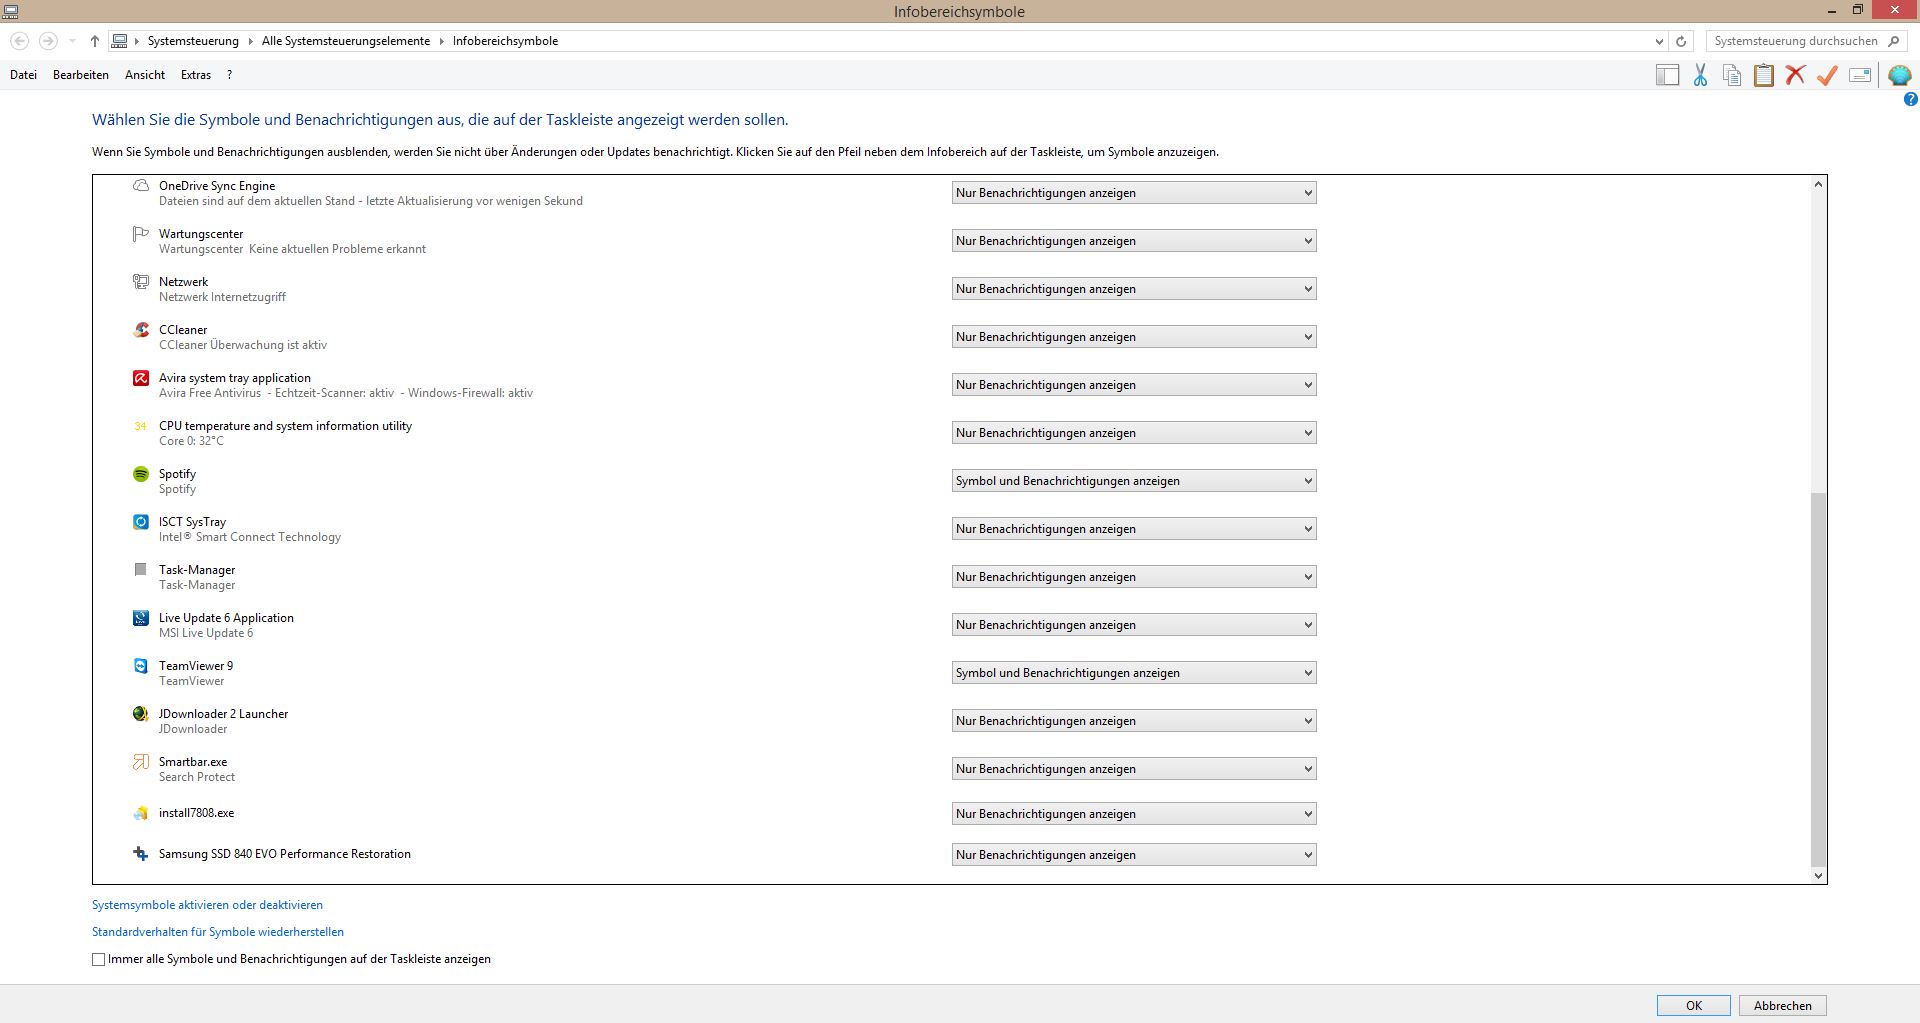
Task: Open the Netzwerk behavior dropdown
Action: [1134, 289]
